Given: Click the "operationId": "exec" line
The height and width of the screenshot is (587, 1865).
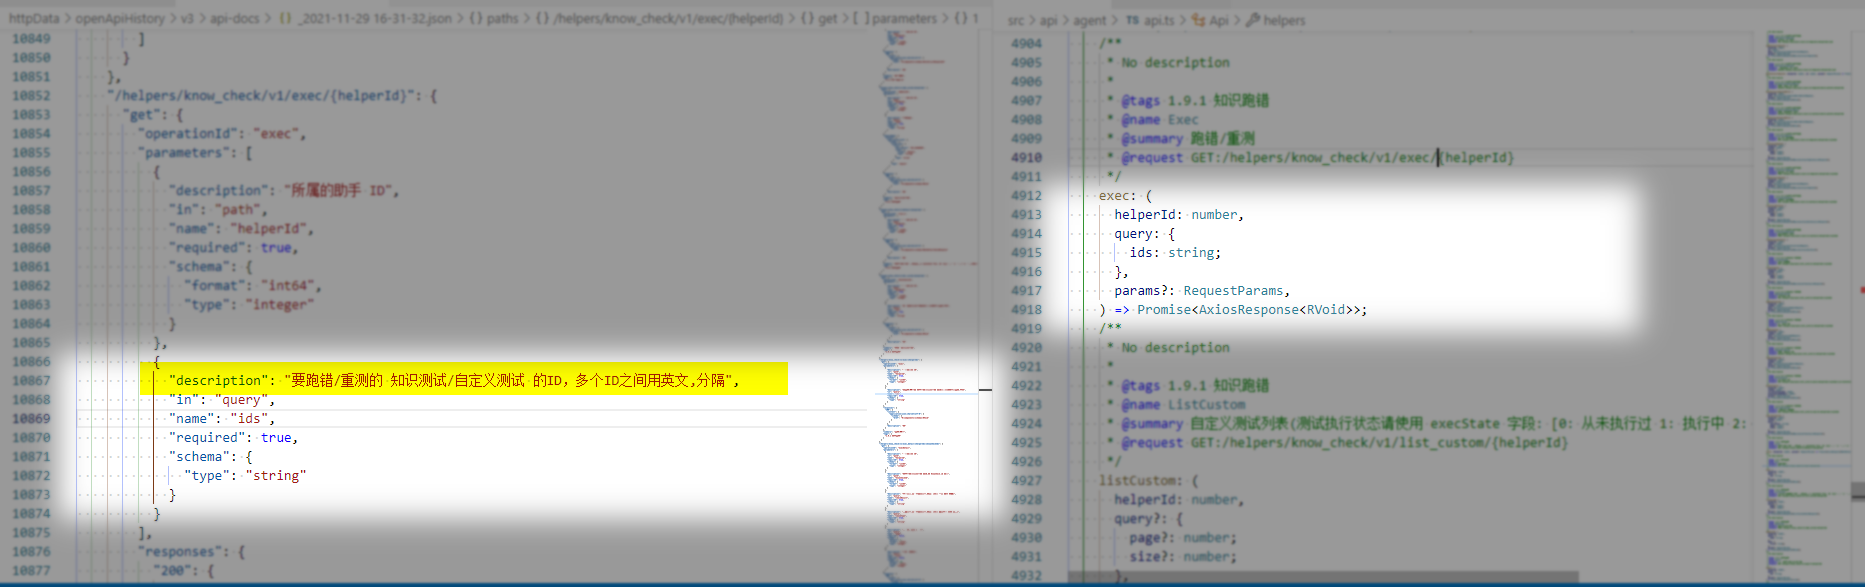Looking at the screenshot, I should point(222,133).
